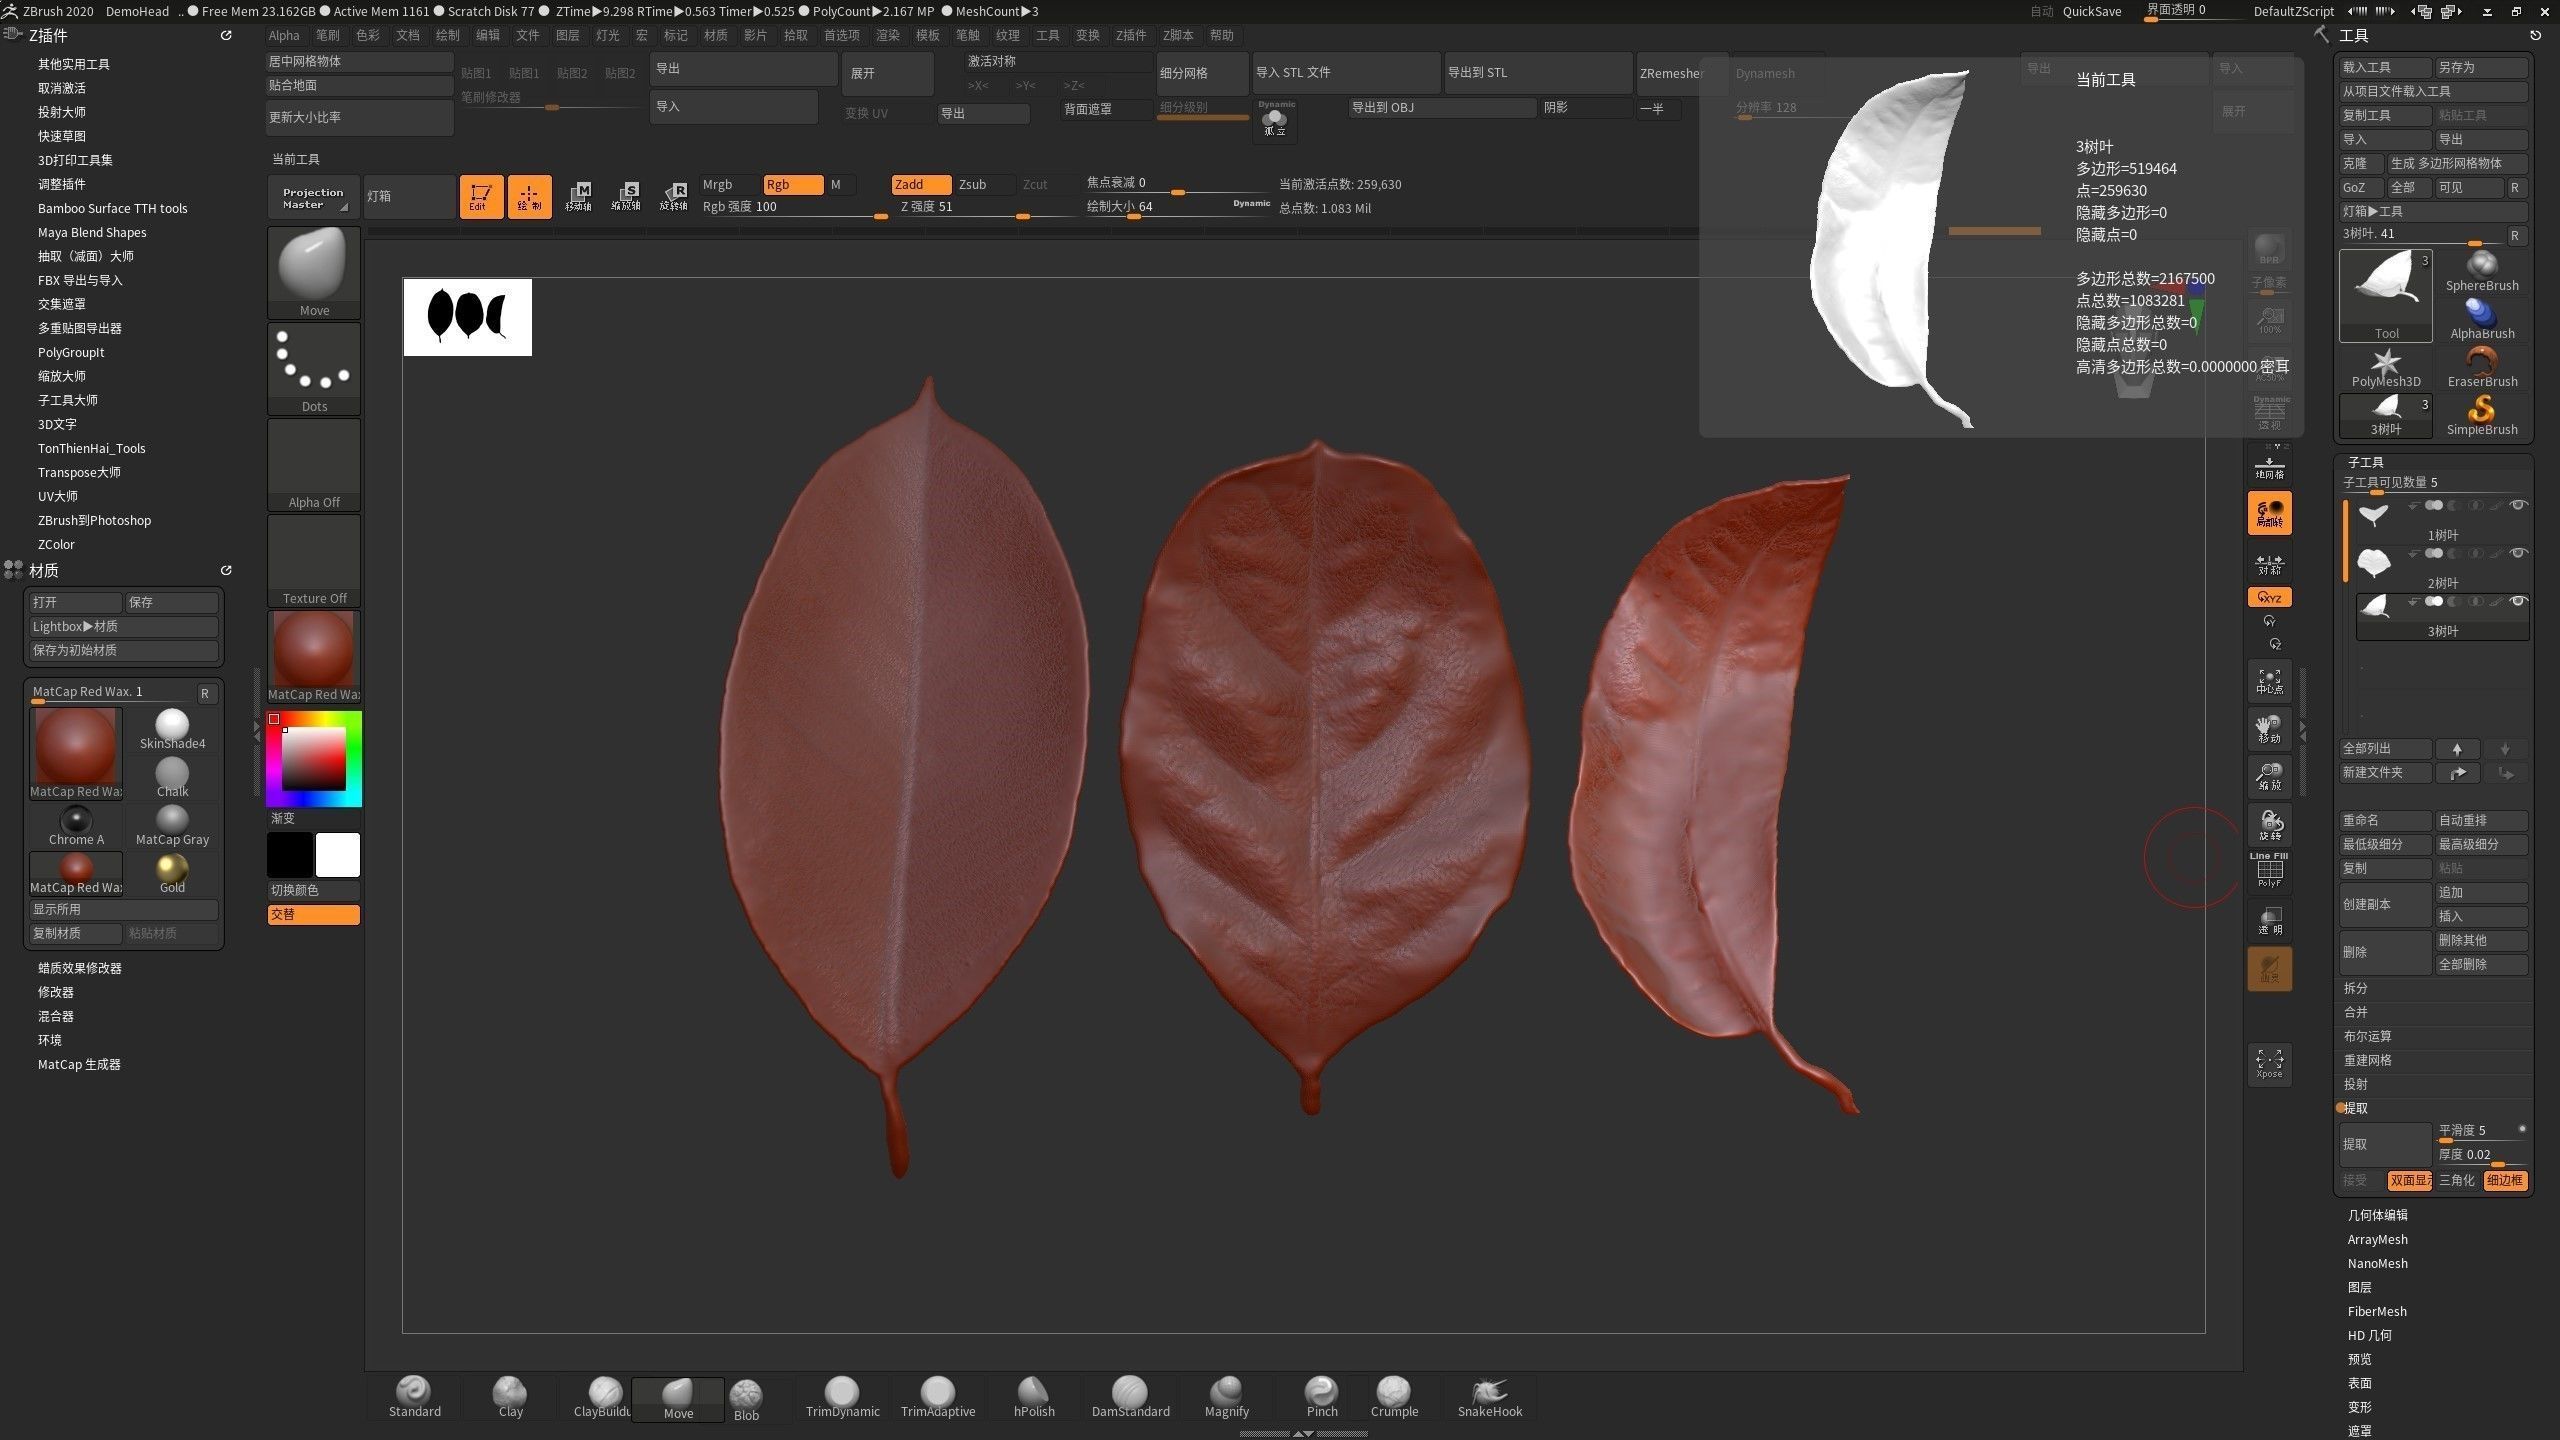Click the 创建副本 button
2560x1440 pixels.
pyautogui.click(x=2384, y=904)
